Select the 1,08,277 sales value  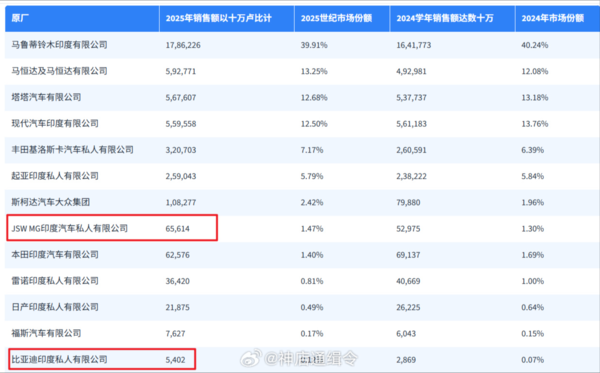pos(181,202)
